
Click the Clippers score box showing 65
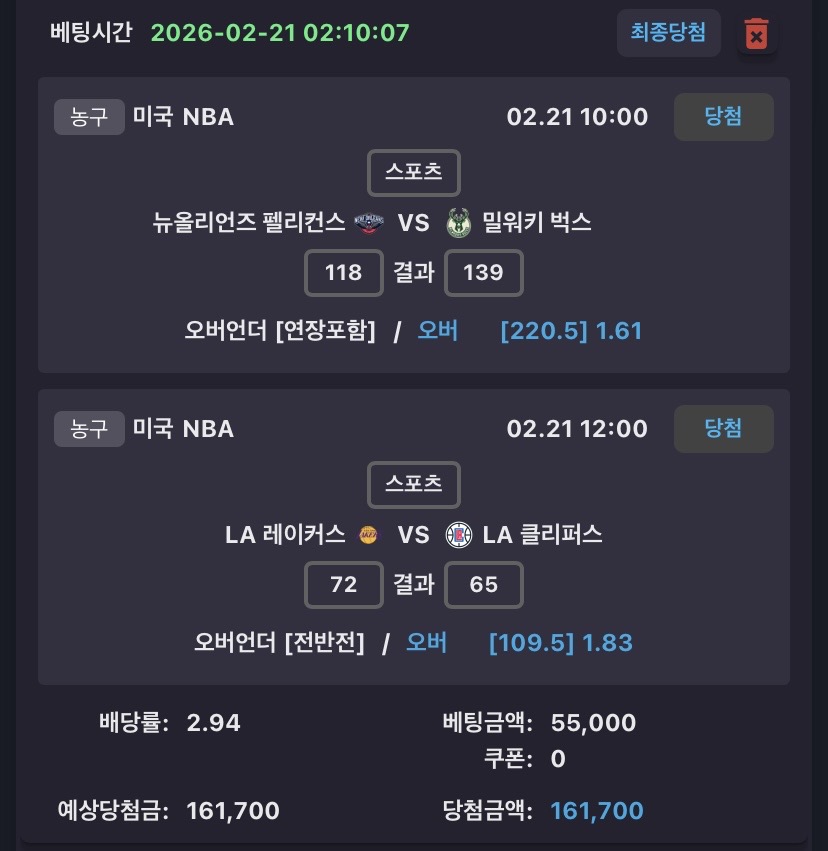pyautogui.click(x=483, y=585)
